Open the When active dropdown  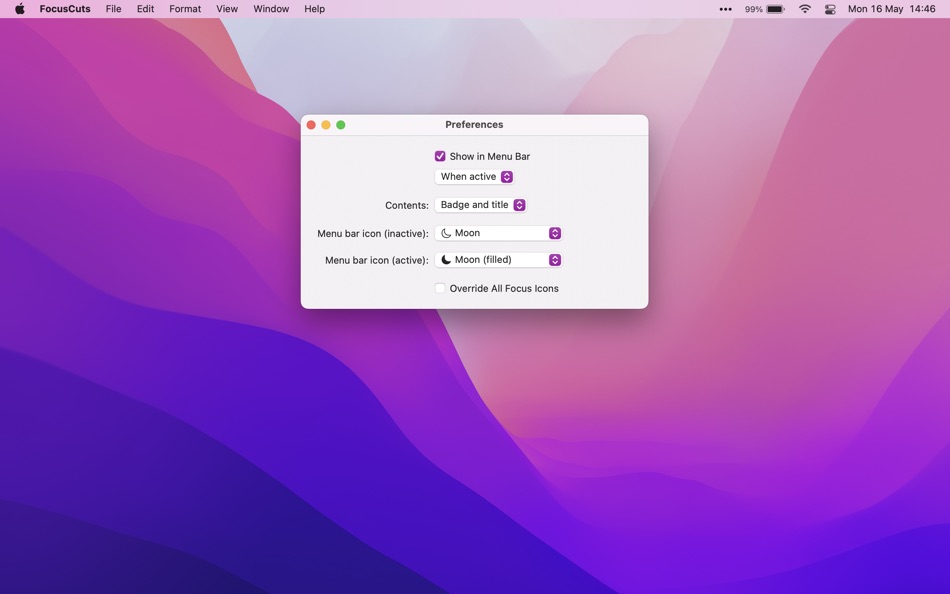pyautogui.click(x=474, y=176)
